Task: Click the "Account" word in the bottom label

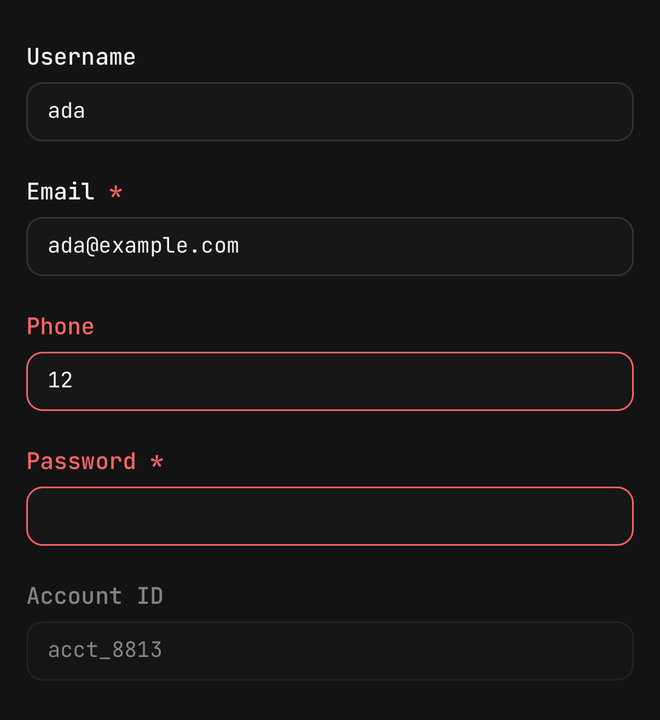Action: [74, 596]
